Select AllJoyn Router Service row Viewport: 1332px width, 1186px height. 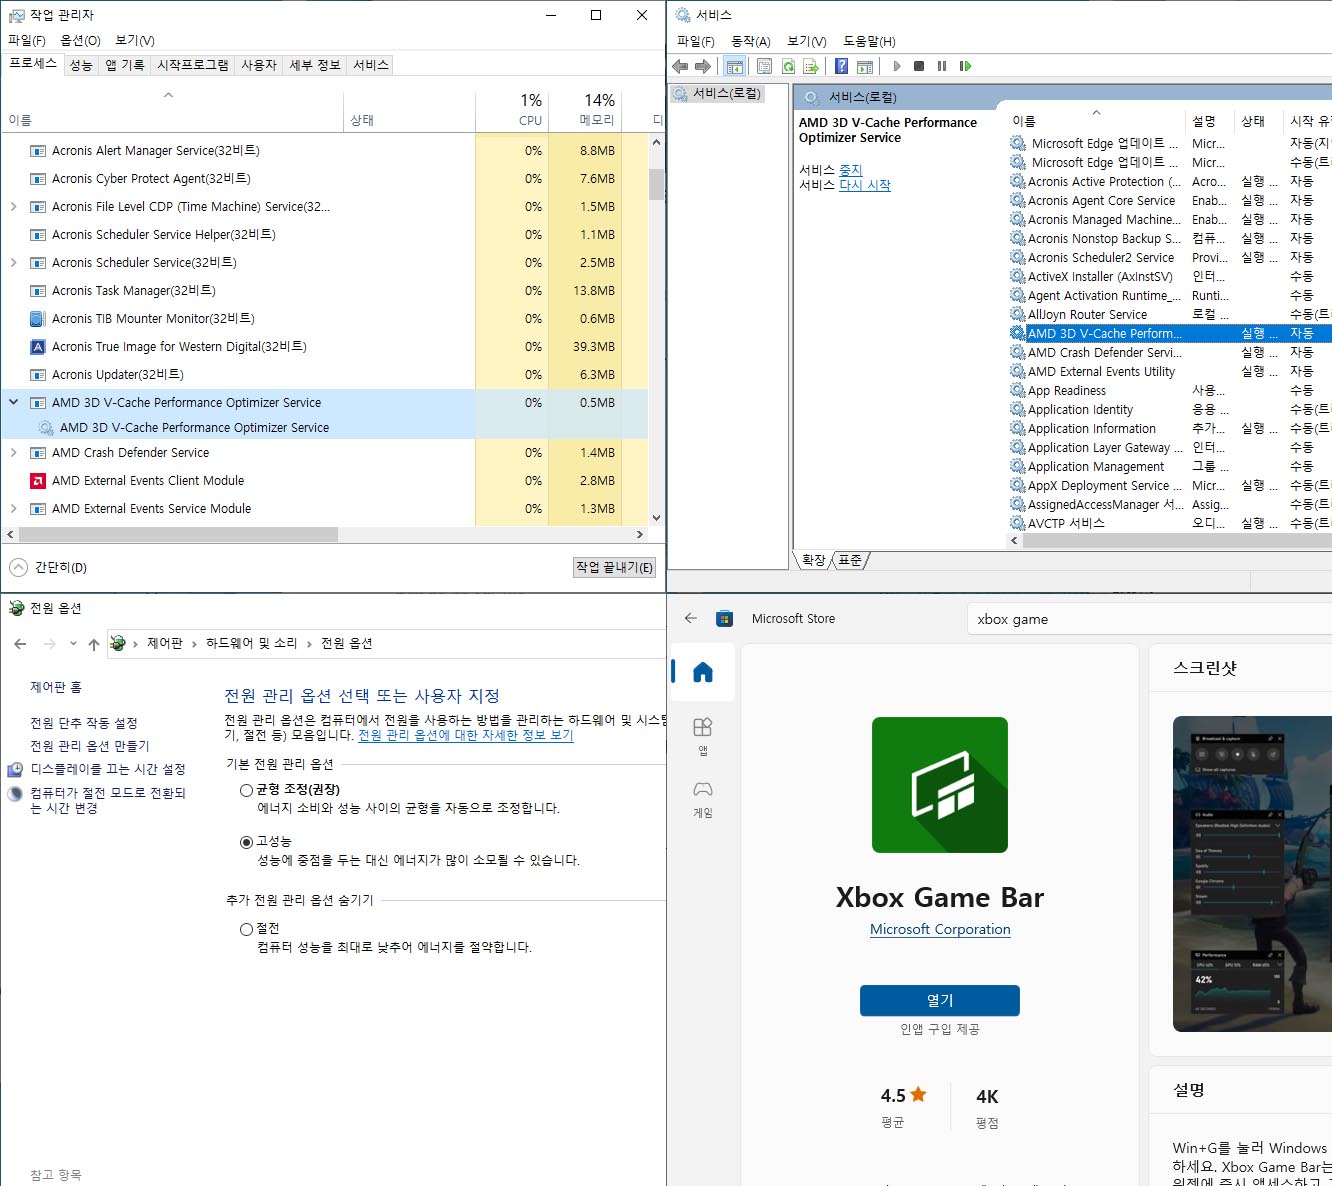[x=1170, y=315]
